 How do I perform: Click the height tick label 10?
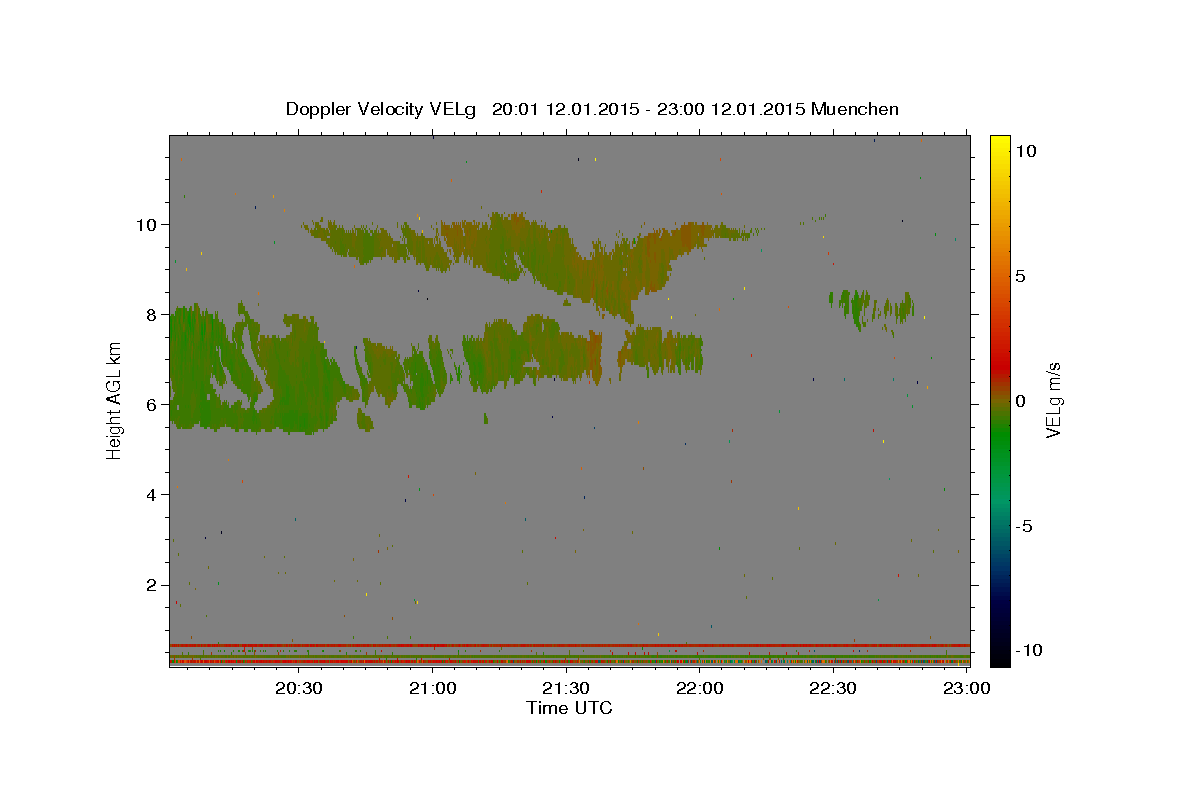(148, 224)
